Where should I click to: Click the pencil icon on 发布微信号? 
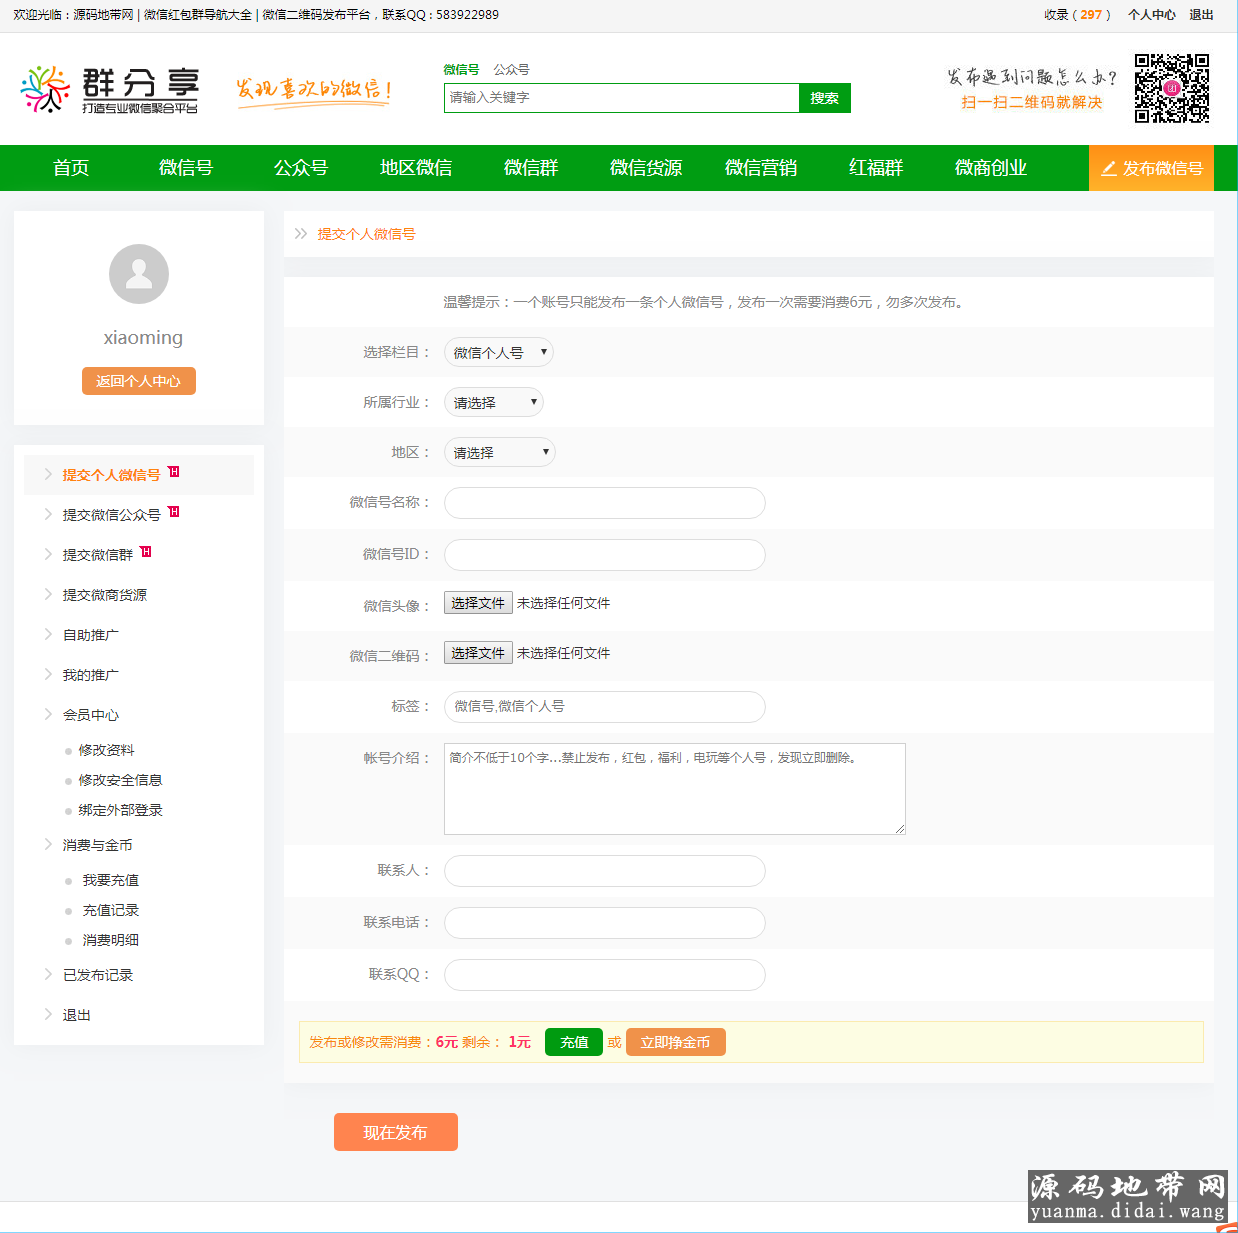[x=1108, y=169]
